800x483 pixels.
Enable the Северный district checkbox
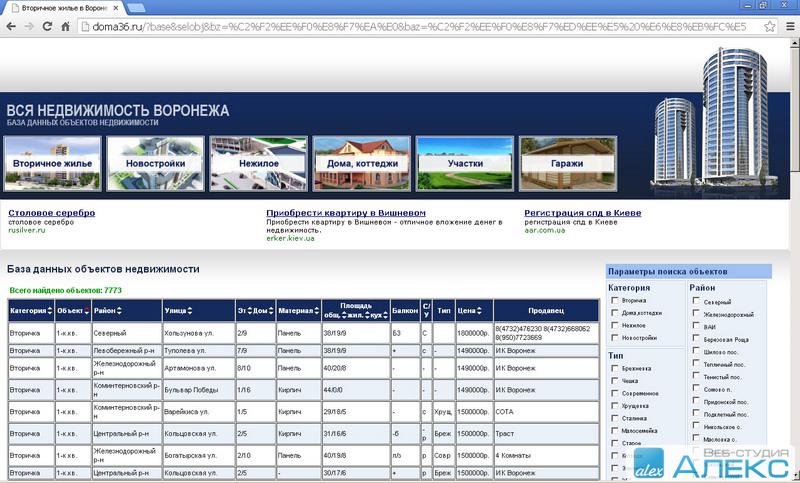tap(696, 301)
